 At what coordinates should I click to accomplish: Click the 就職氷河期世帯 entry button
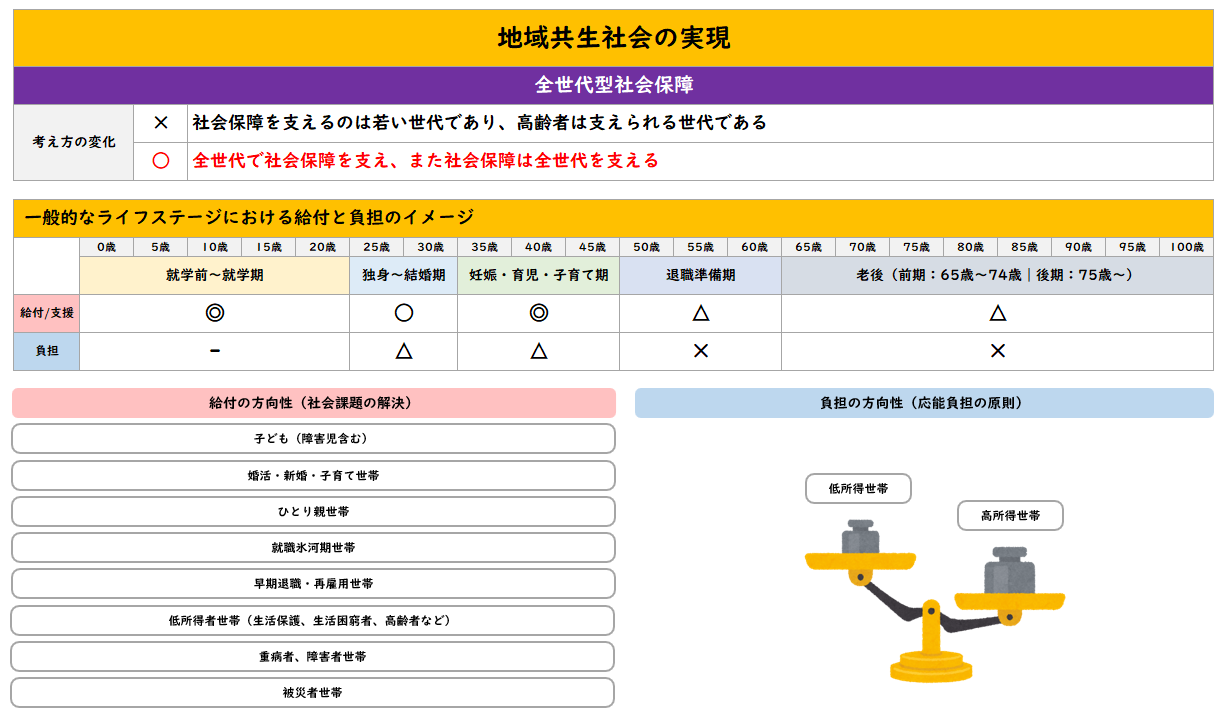pyautogui.click(x=313, y=547)
